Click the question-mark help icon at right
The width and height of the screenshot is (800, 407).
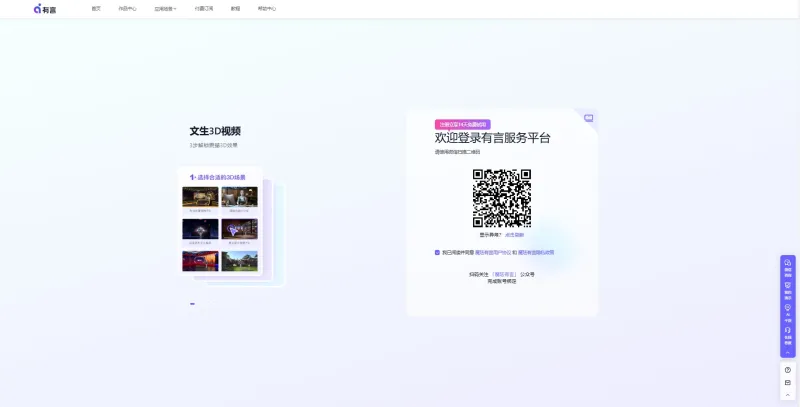coord(788,370)
